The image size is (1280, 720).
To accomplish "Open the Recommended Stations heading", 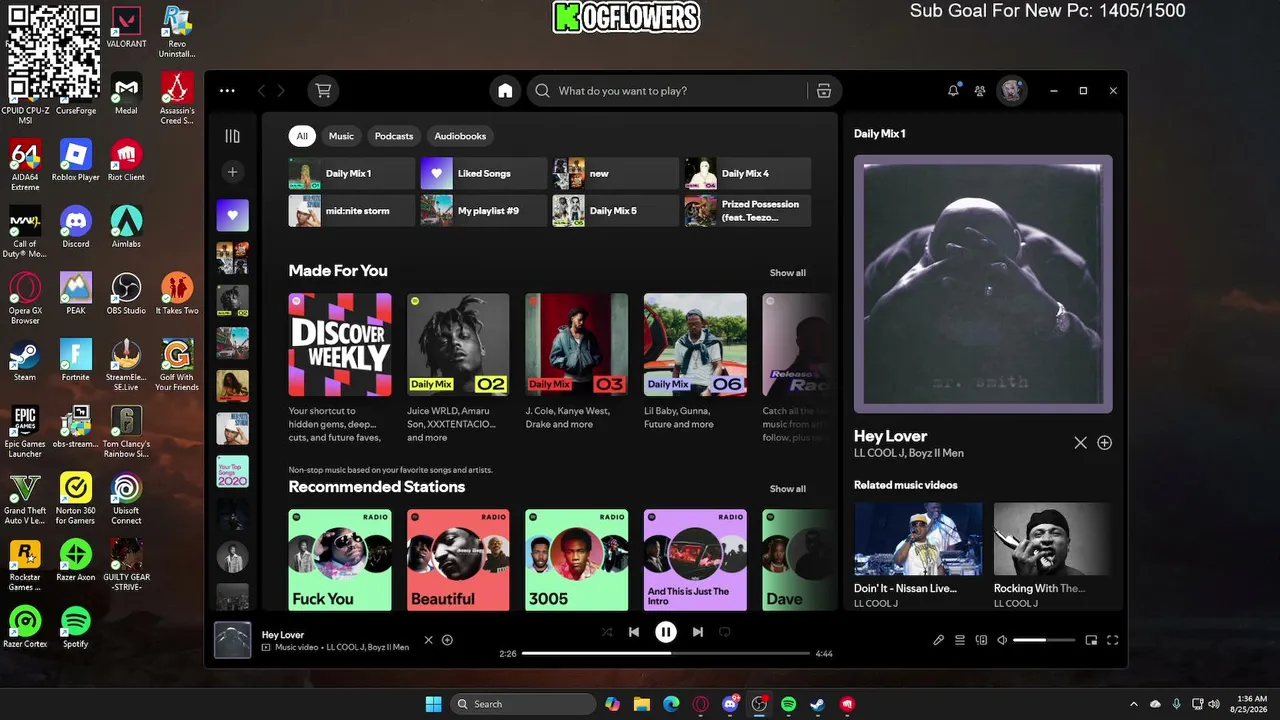I will [377, 487].
